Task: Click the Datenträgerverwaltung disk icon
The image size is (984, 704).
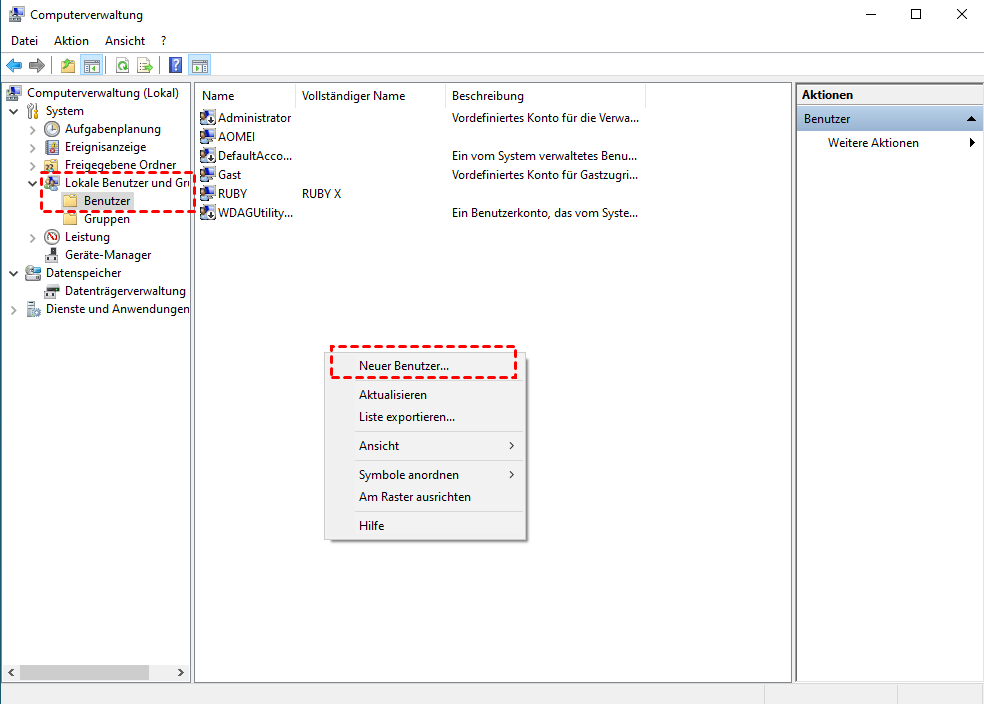Action: (x=52, y=291)
